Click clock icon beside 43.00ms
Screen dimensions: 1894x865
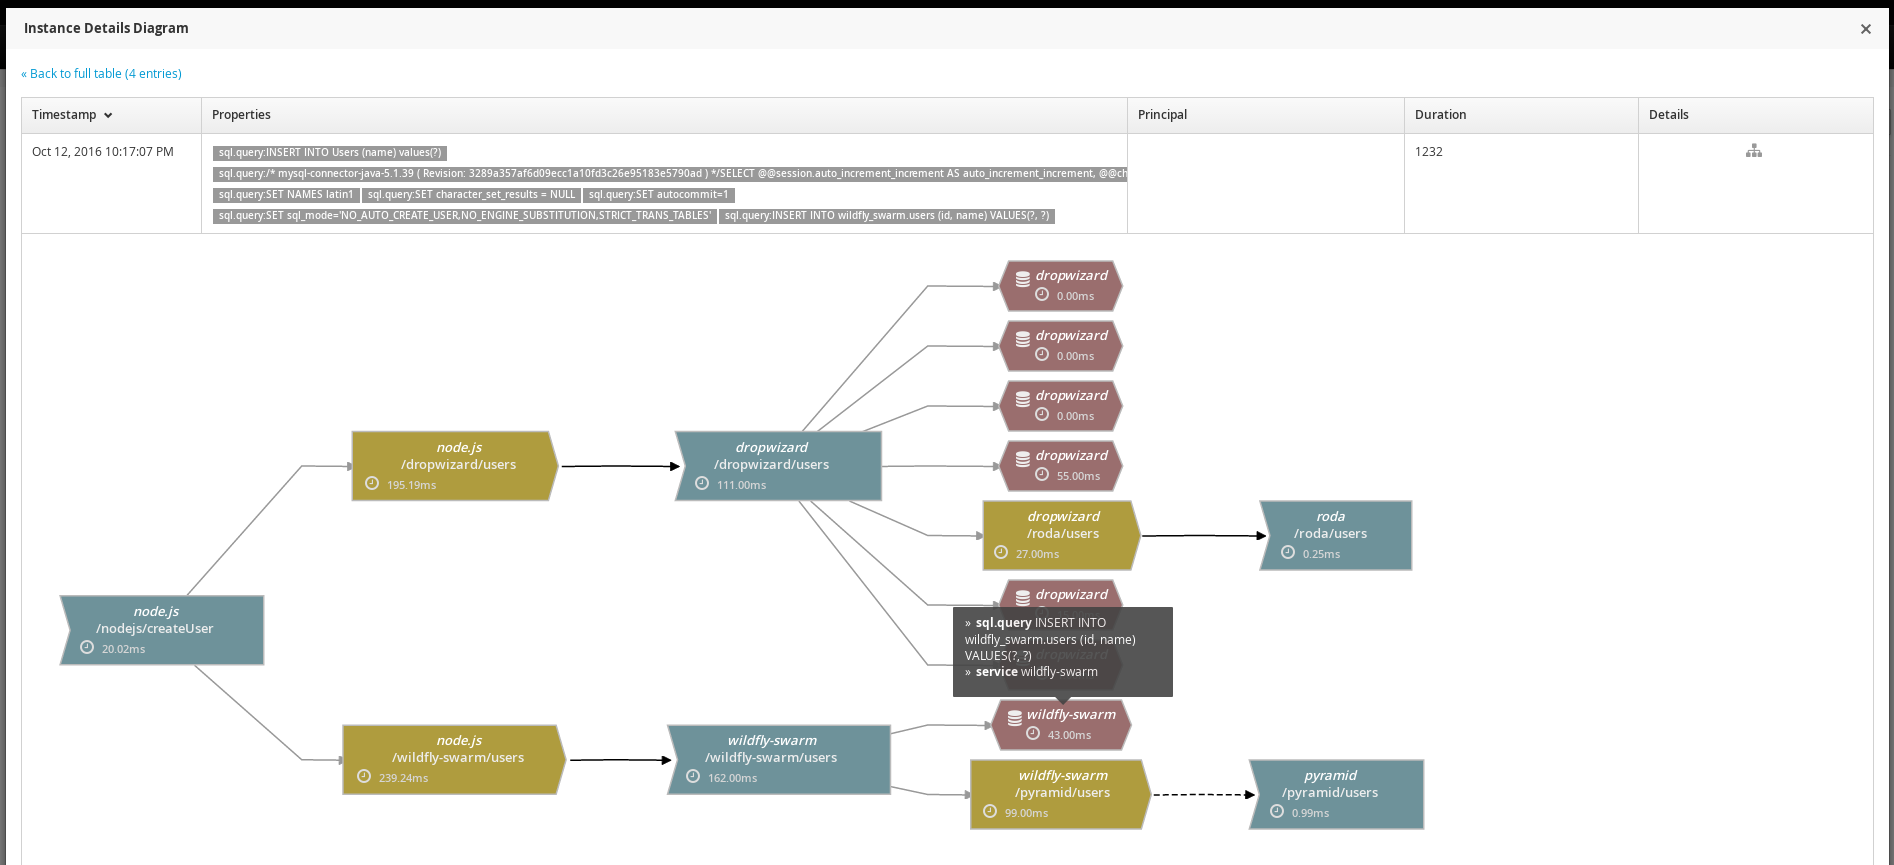coord(1033,734)
